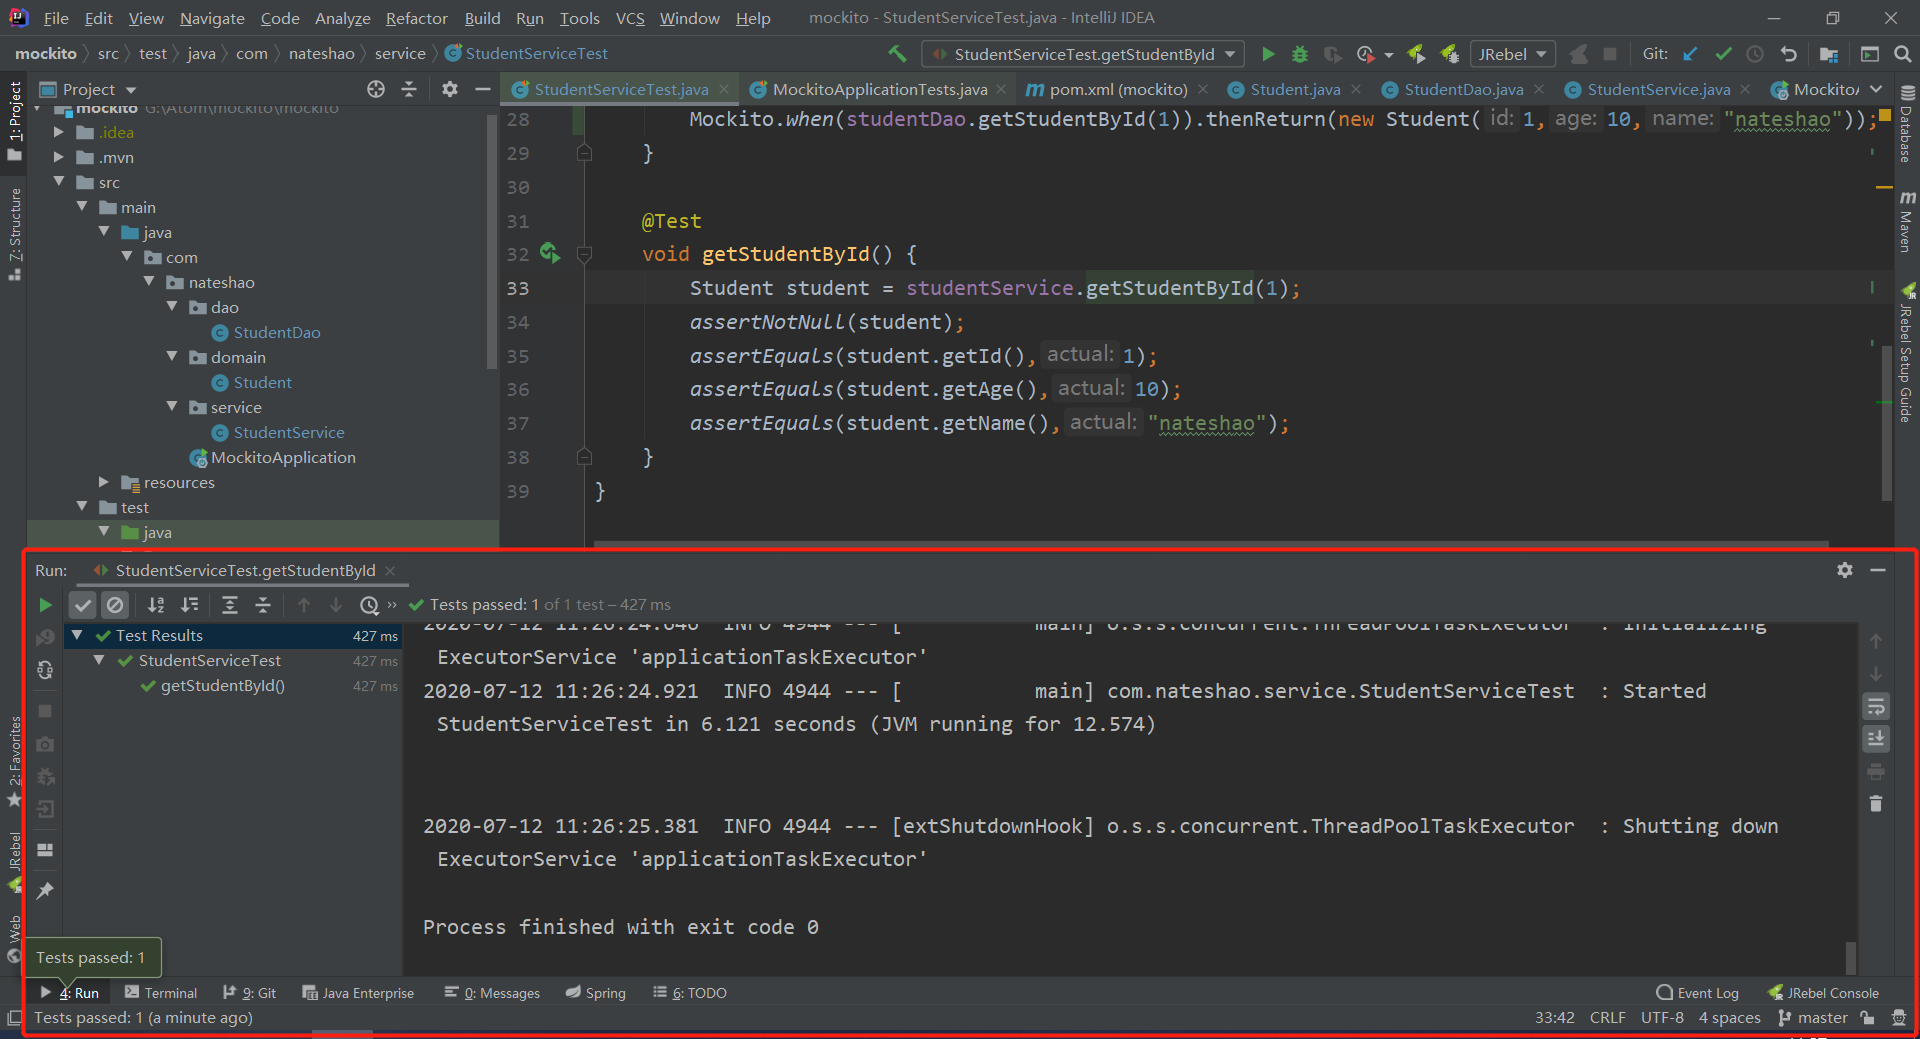Toggle Show Passed tests checkmark
This screenshot has width=1920, height=1039.
tap(83, 605)
